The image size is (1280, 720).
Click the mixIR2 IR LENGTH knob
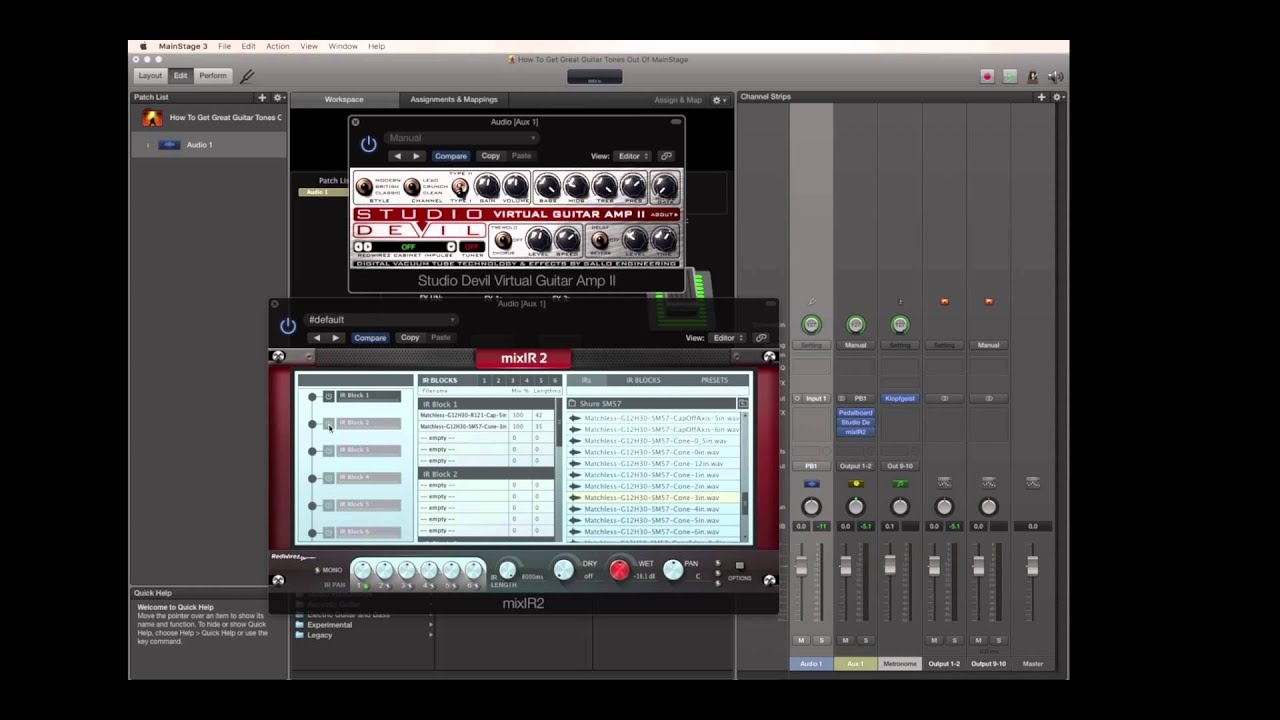coord(507,570)
